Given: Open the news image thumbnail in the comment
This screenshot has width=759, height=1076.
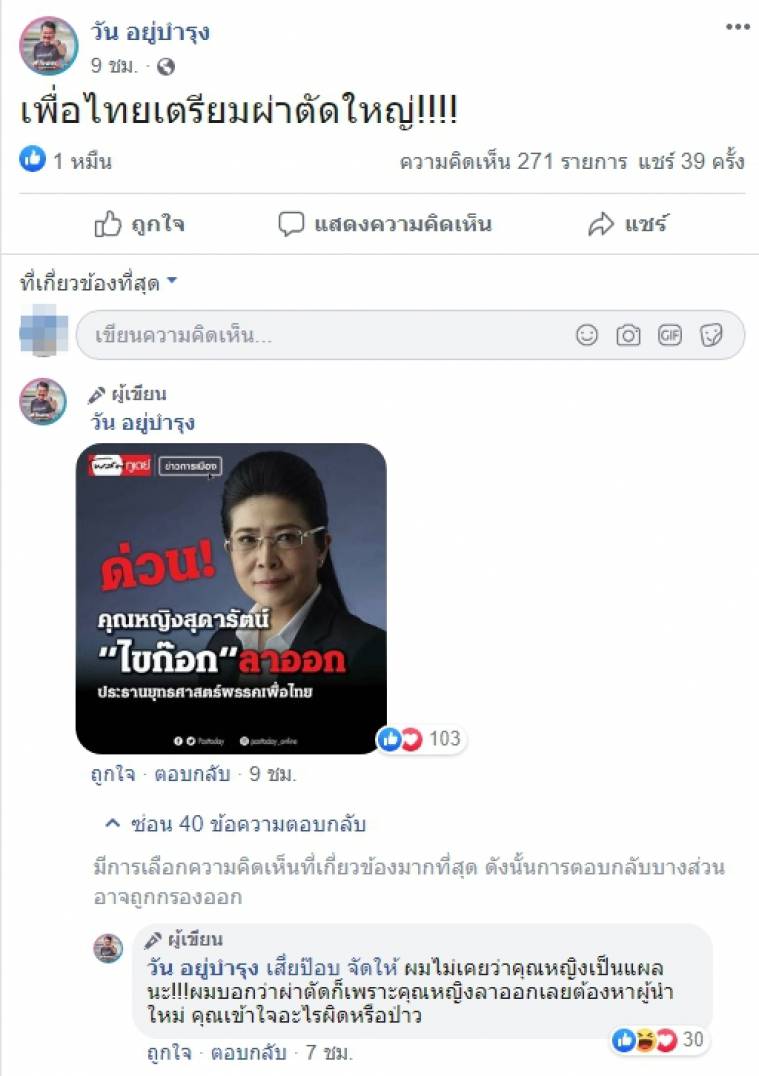Looking at the screenshot, I should [x=231, y=598].
